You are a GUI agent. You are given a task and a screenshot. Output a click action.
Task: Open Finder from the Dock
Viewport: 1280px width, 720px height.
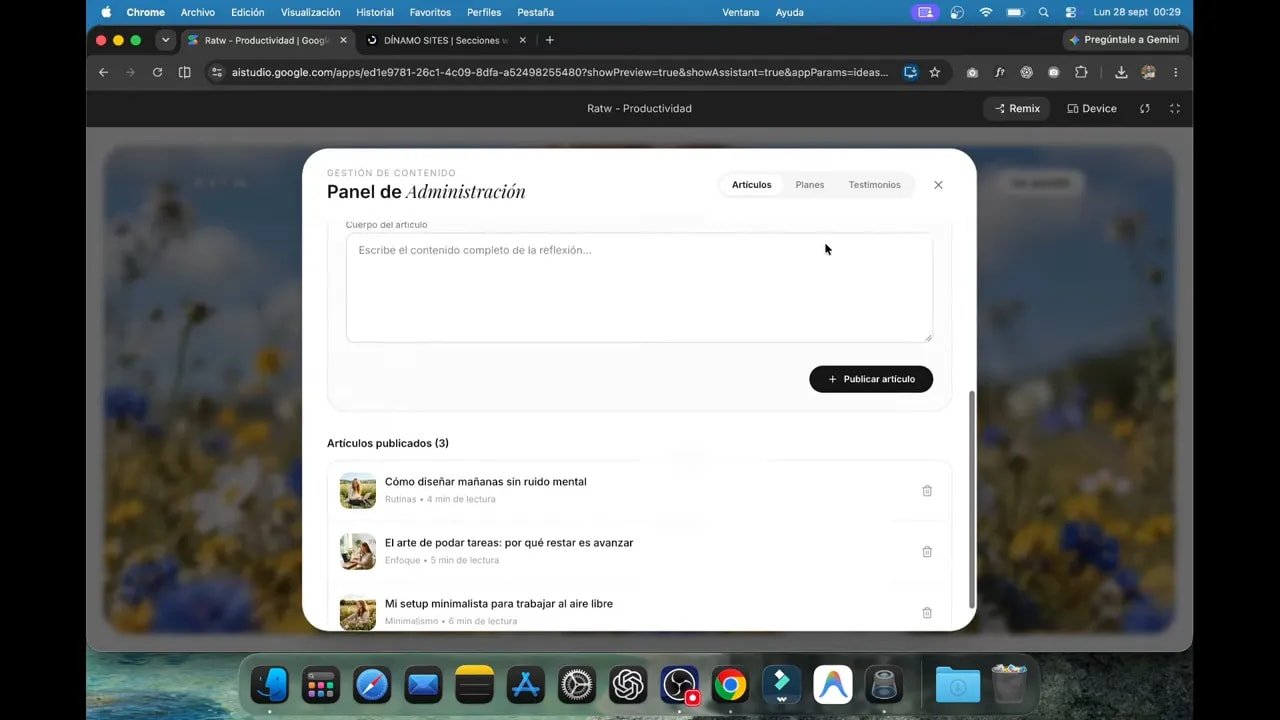[x=269, y=685]
